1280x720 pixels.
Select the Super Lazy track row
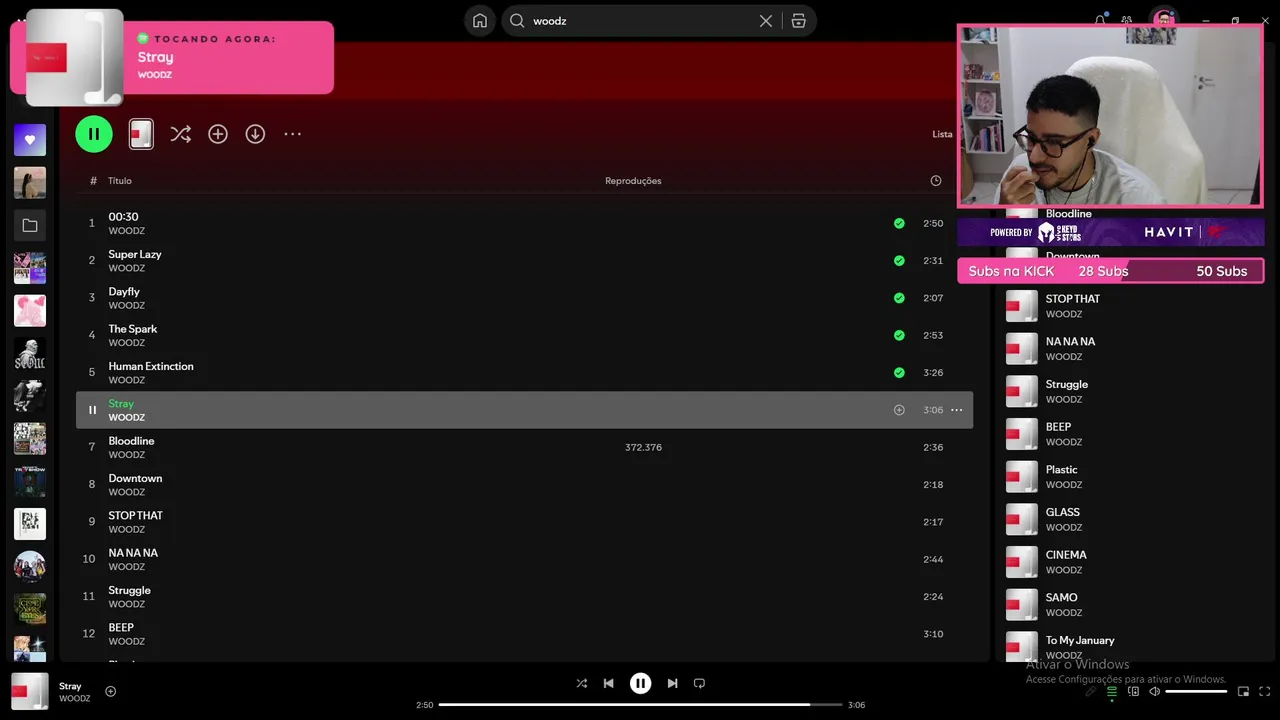point(524,260)
